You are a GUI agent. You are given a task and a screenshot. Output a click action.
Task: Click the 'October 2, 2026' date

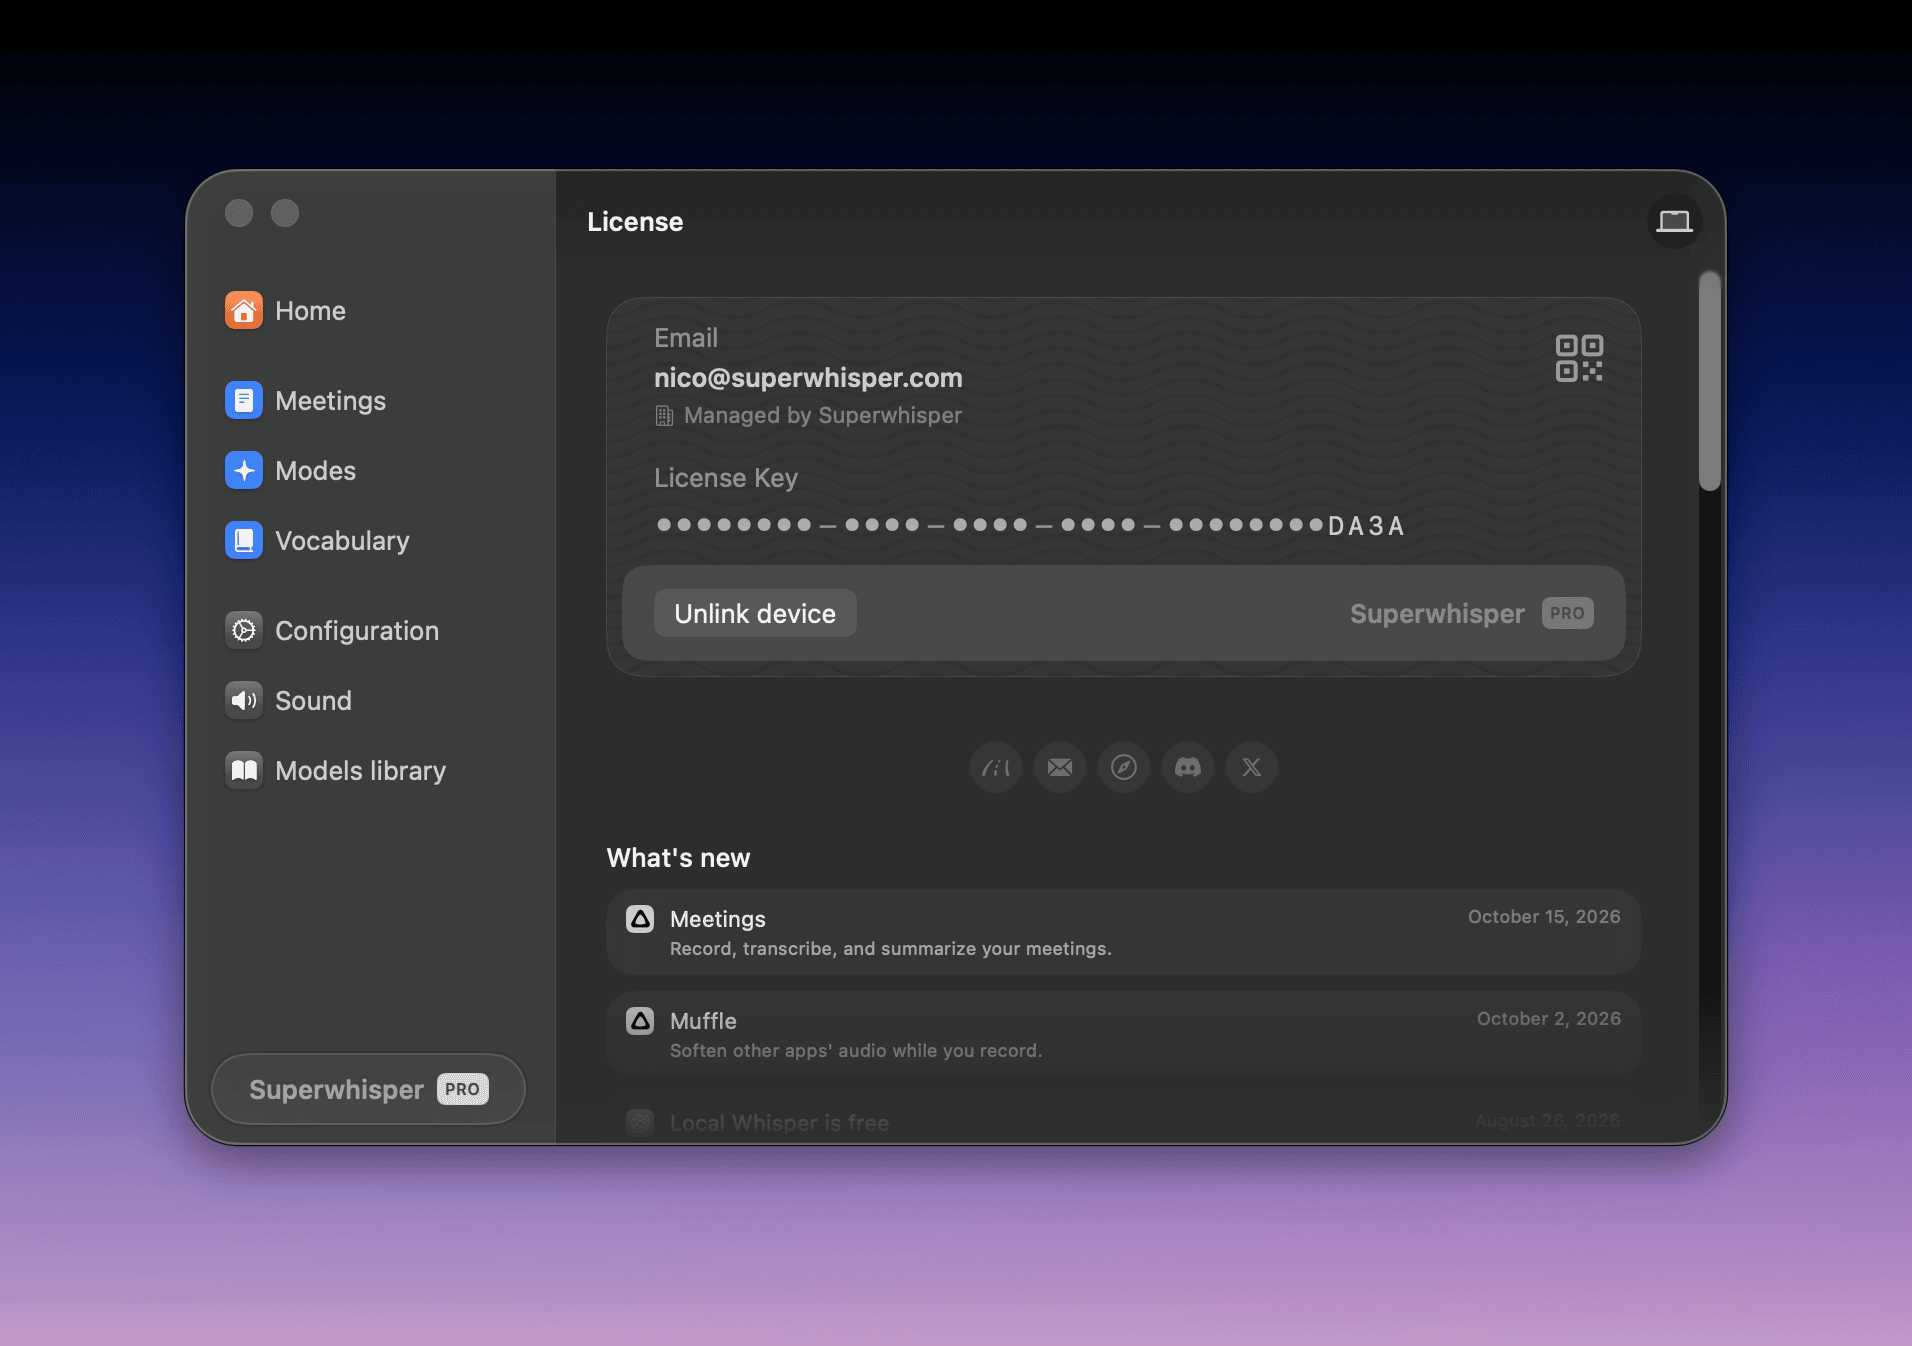1549,1019
